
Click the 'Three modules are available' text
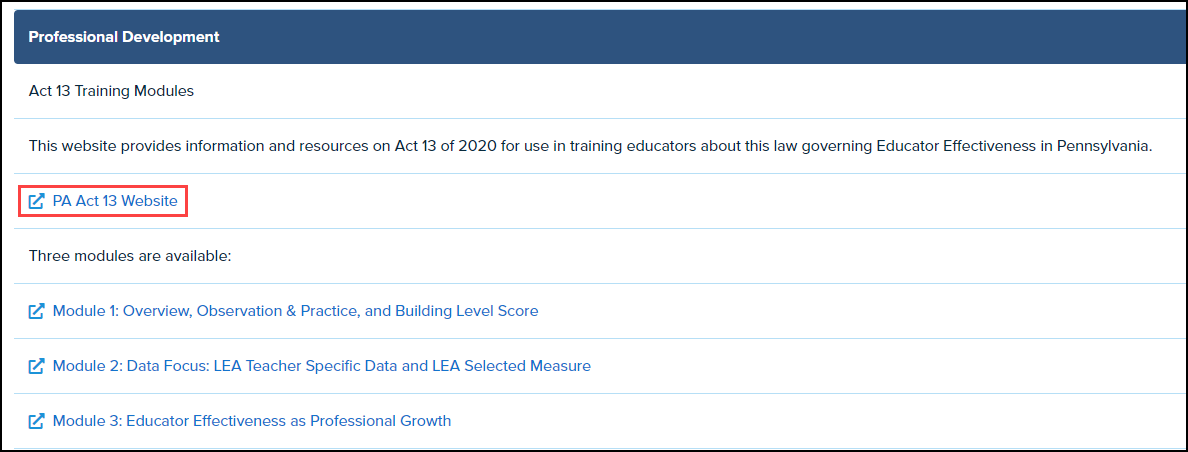tap(130, 256)
